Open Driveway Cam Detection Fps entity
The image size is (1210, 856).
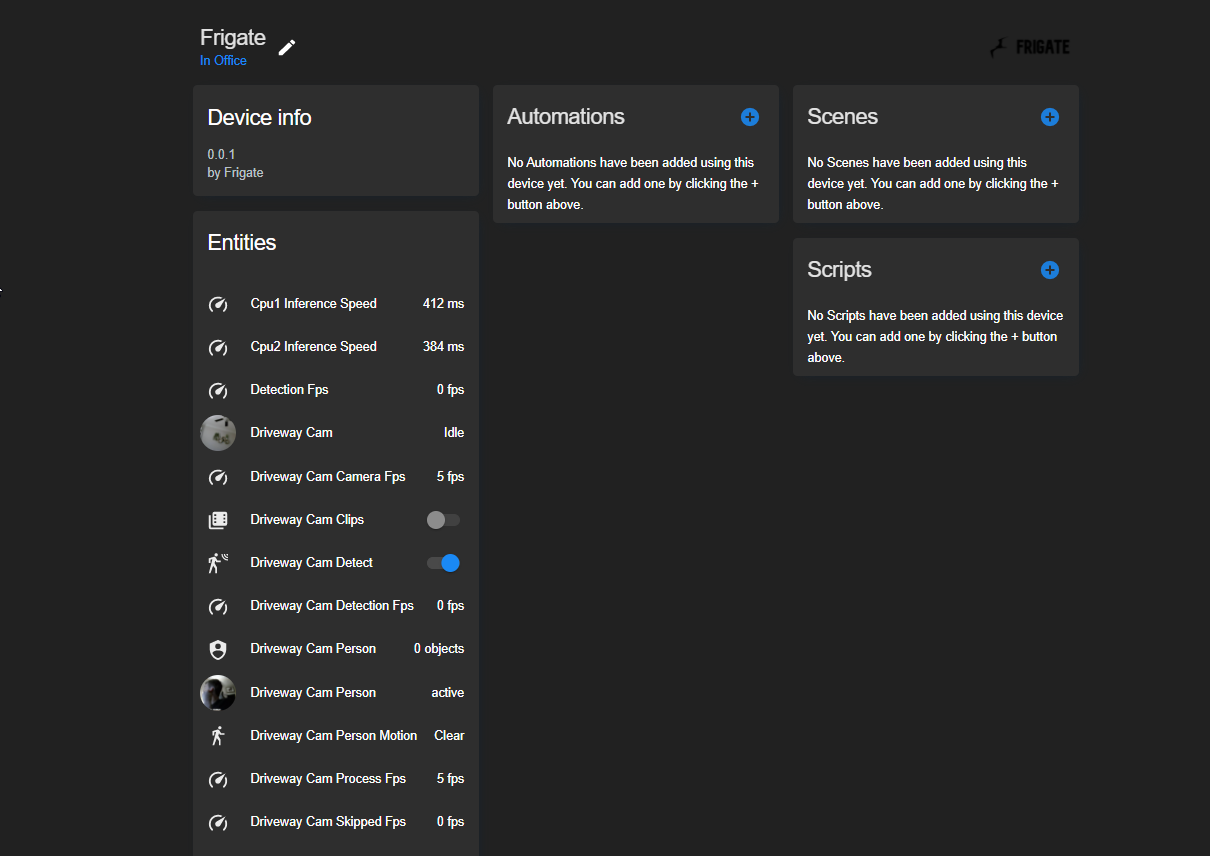pos(332,606)
